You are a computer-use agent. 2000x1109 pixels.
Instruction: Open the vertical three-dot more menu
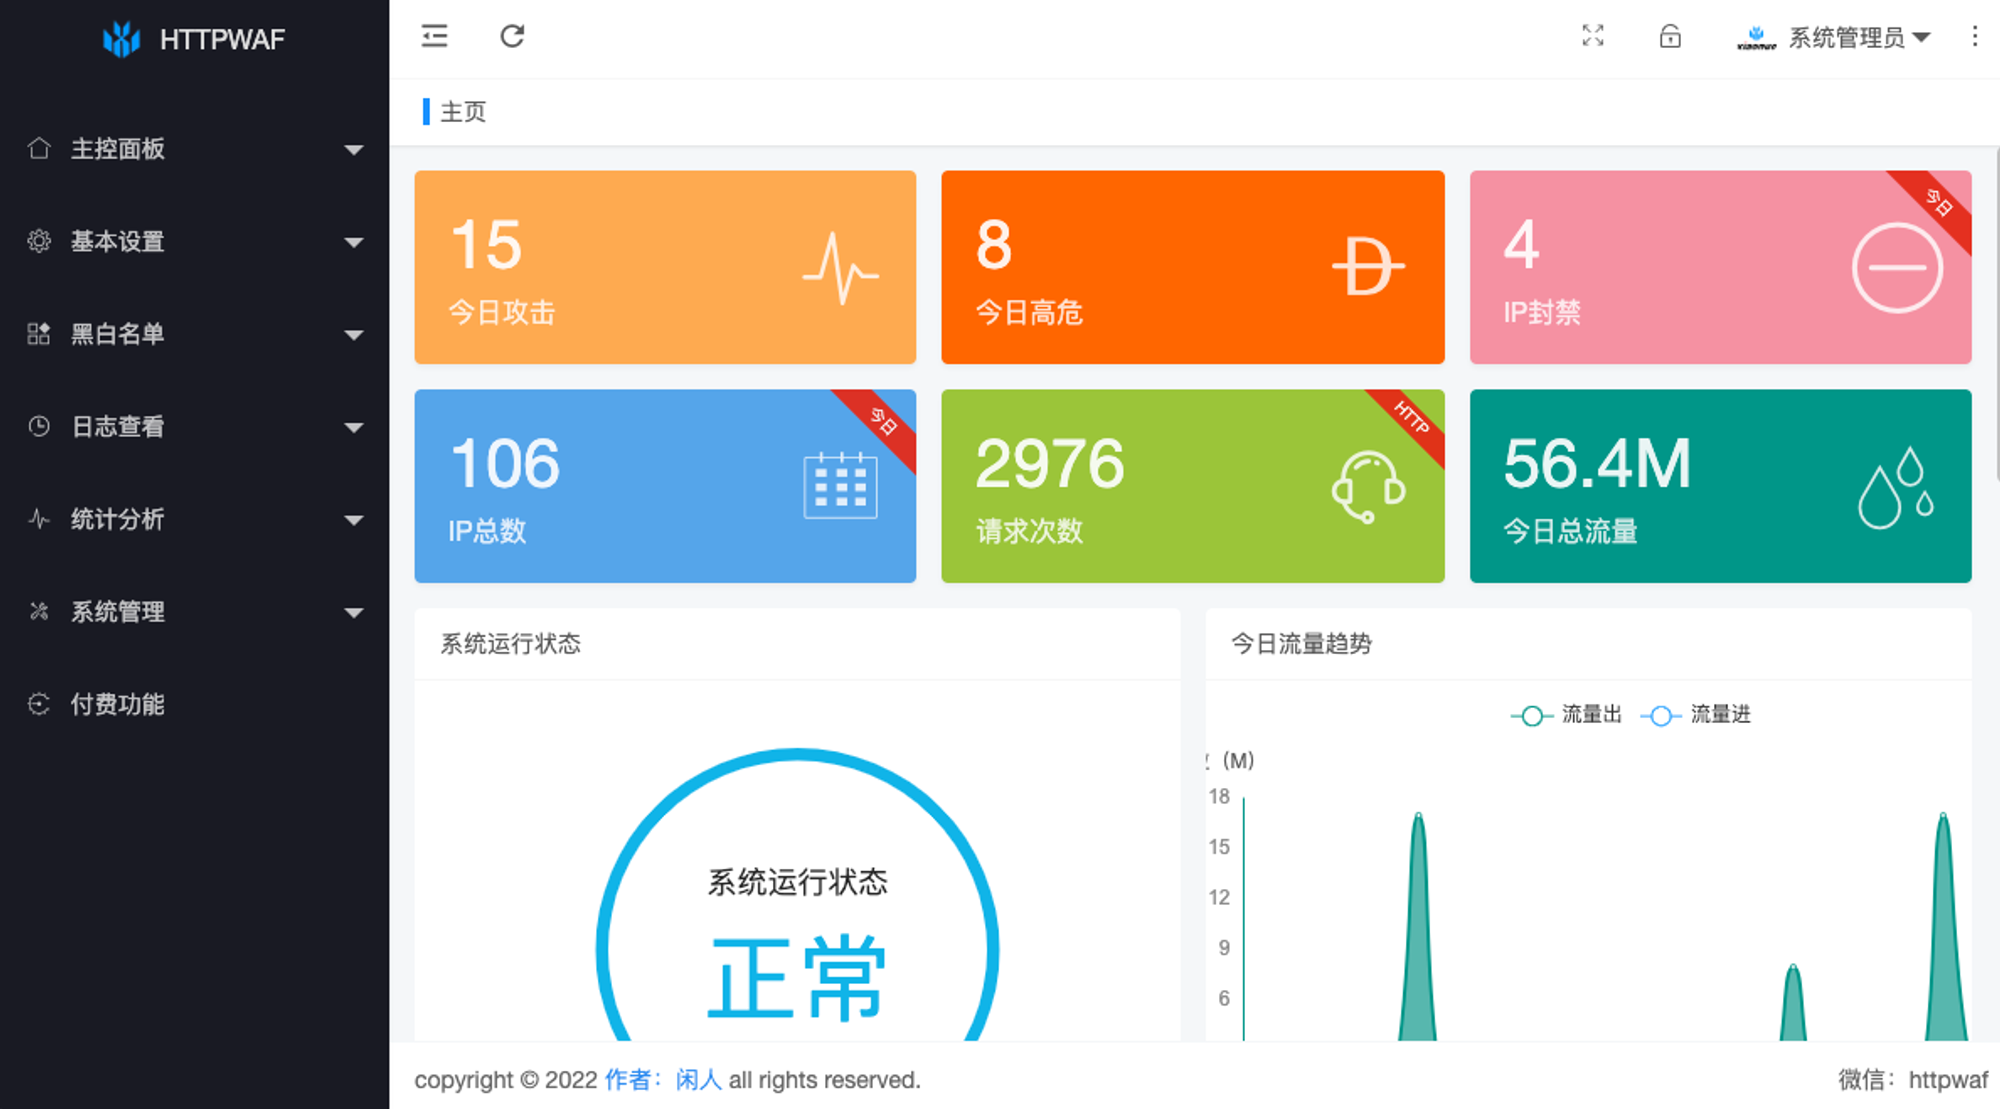point(1974,37)
